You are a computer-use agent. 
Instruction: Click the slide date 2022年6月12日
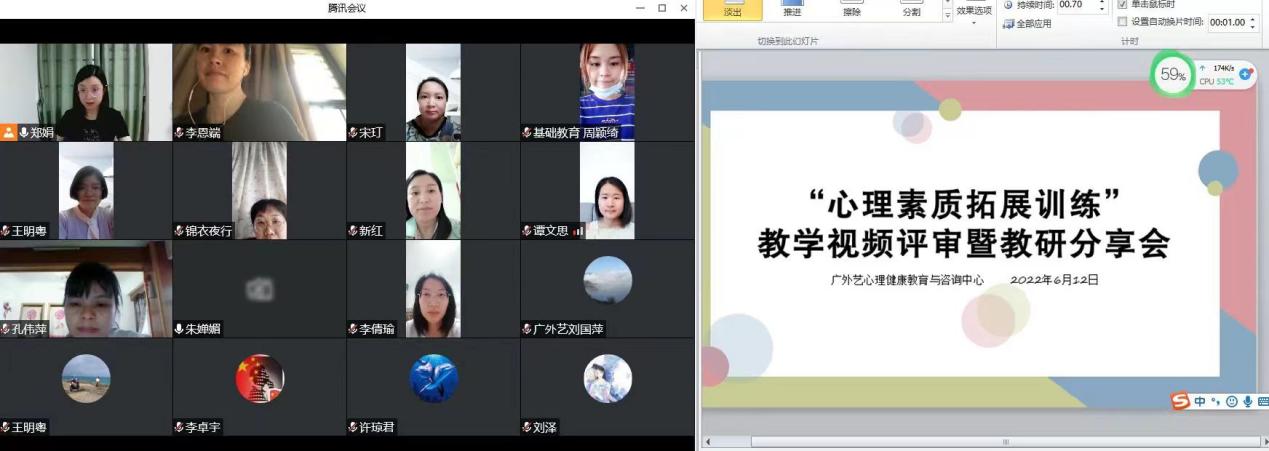point(1055,280)
